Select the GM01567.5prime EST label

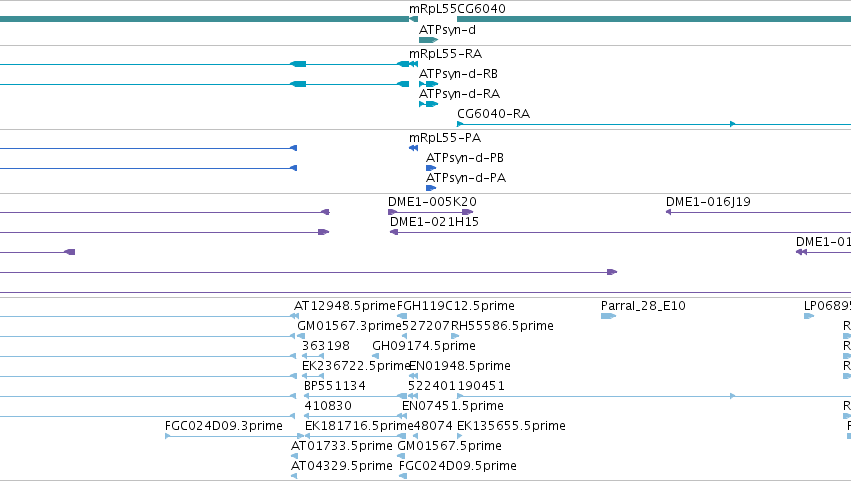click(x=450, y=446)
